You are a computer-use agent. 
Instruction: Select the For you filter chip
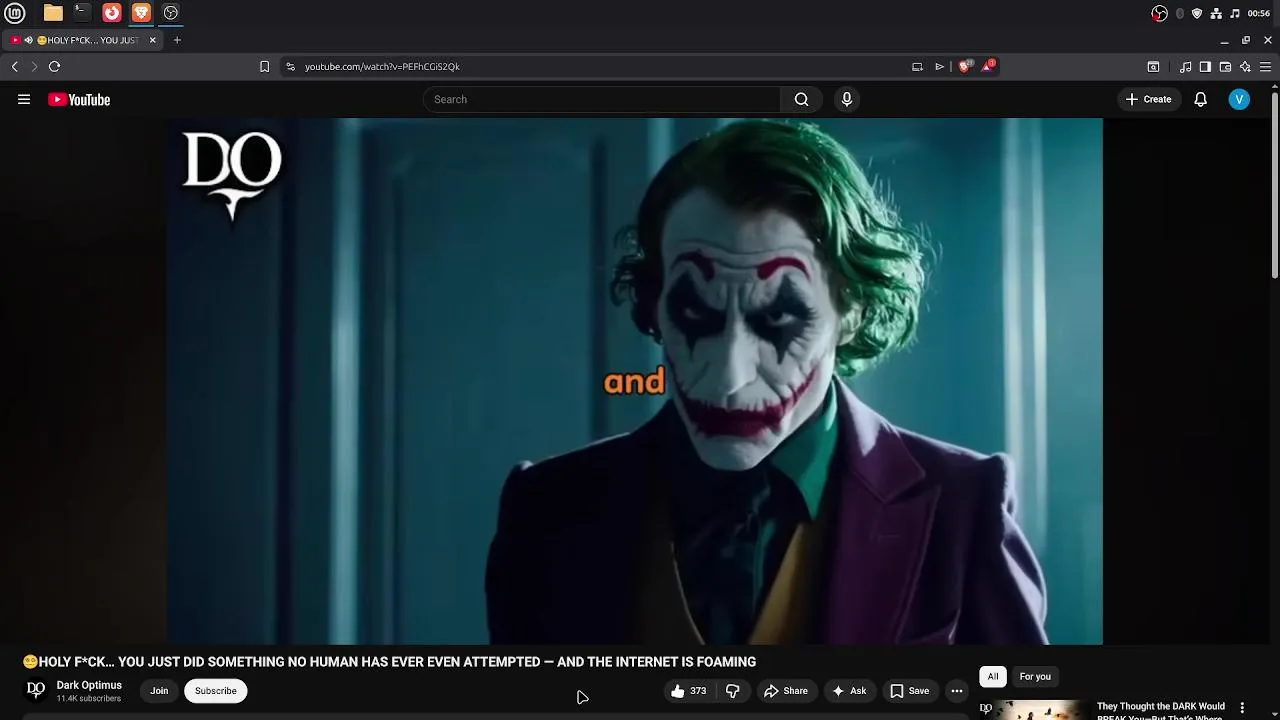[1035, 677]
